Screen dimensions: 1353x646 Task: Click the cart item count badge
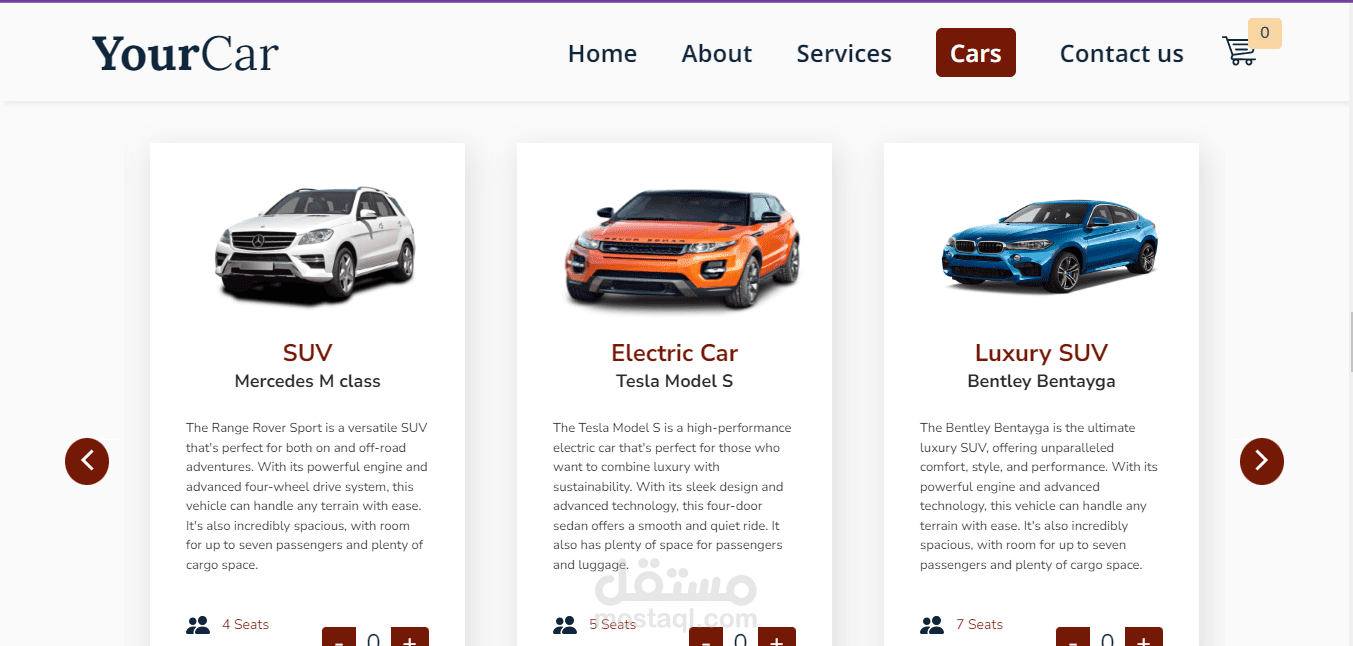pyautogui.click(x=1265, y=33)
